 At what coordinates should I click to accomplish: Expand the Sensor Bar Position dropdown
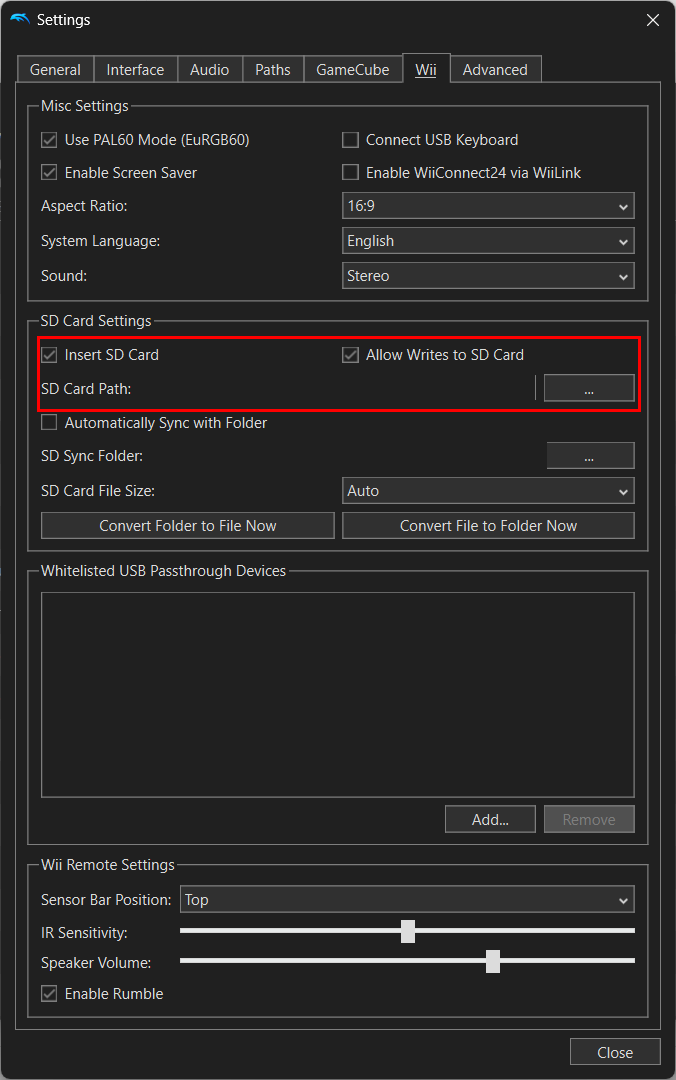click(x=407, y=900)
